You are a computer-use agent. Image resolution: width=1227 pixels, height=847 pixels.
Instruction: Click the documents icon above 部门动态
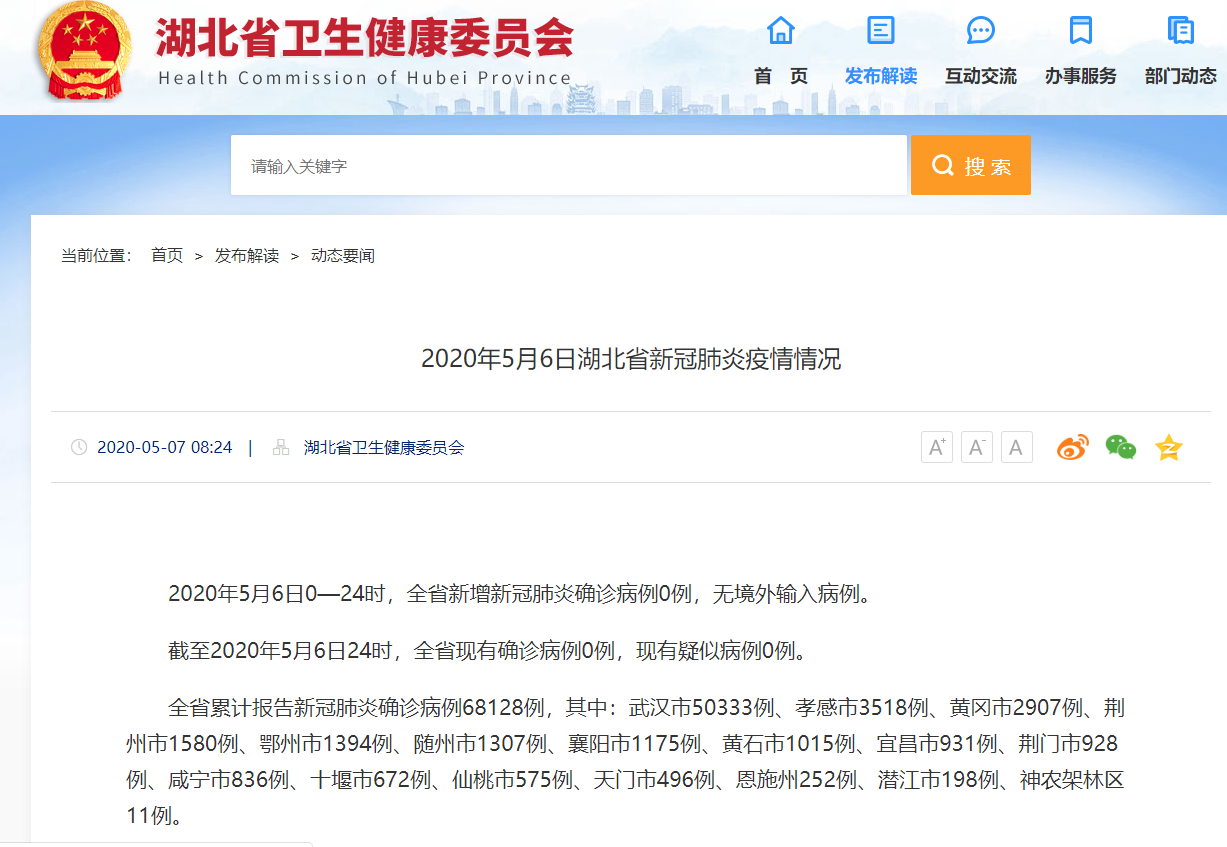coord(1180,31)
